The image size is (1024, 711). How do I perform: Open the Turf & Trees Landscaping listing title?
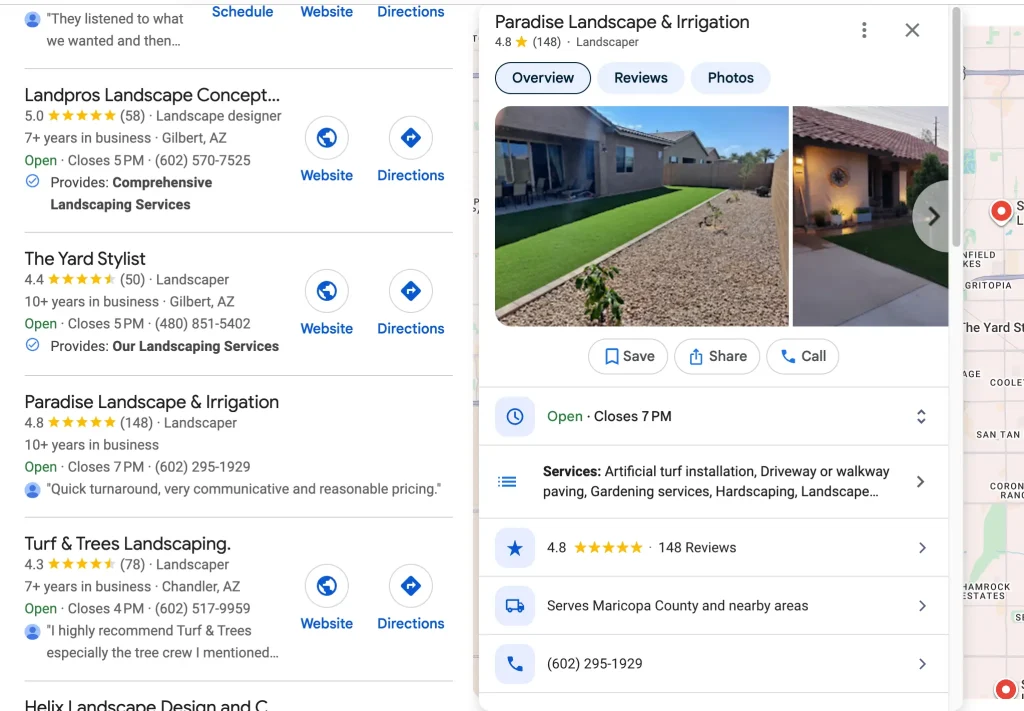(x=127, y=543)
